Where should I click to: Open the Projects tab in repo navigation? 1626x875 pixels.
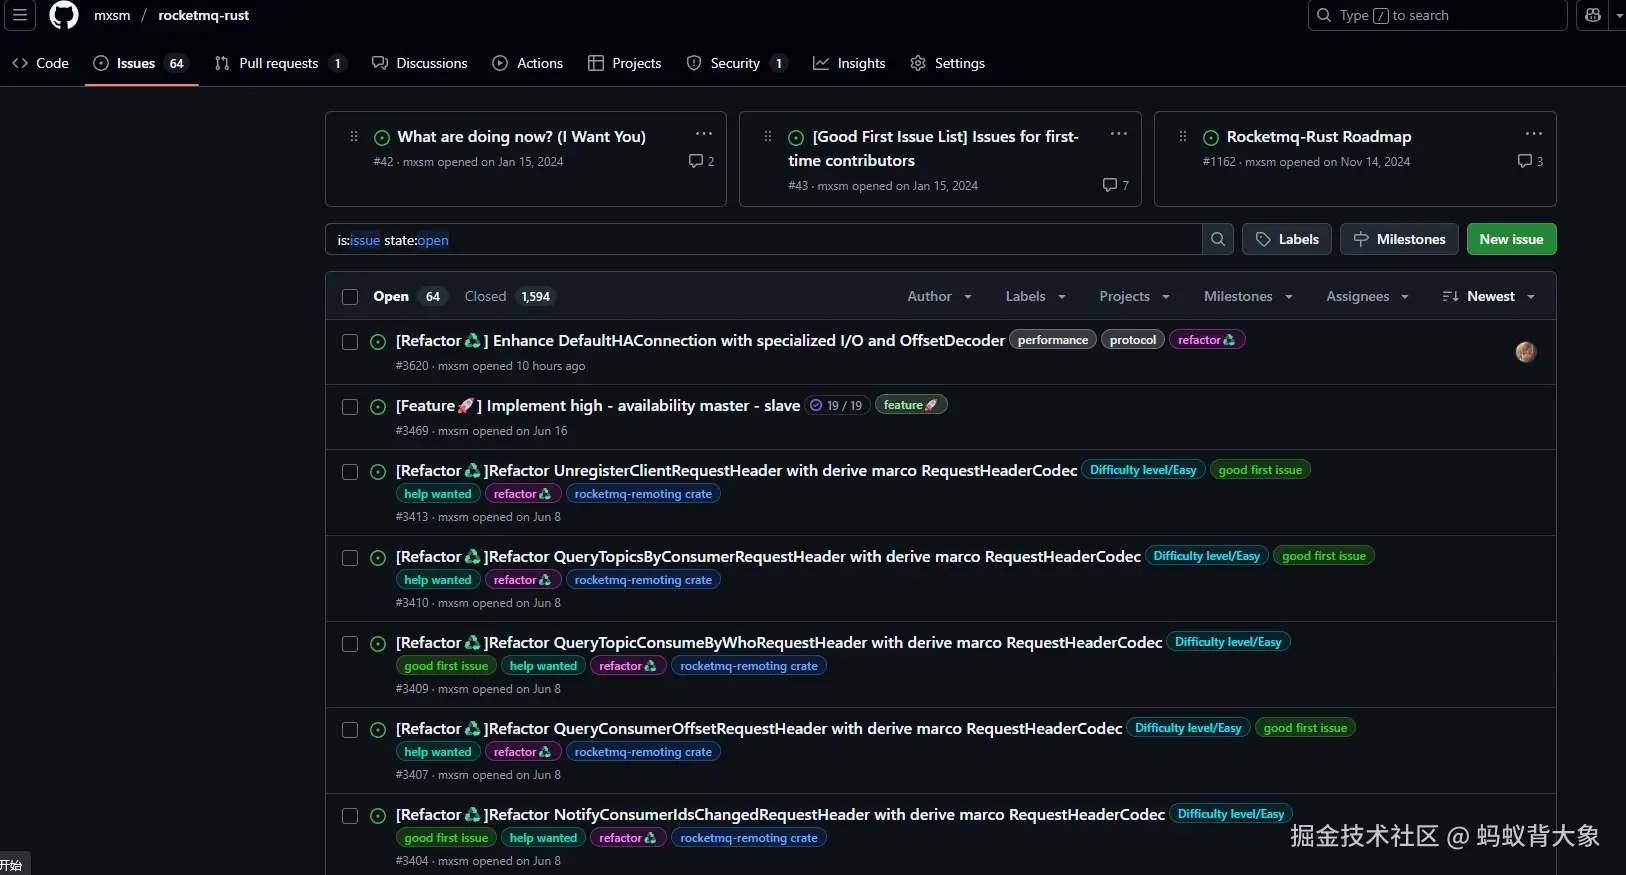624,63
